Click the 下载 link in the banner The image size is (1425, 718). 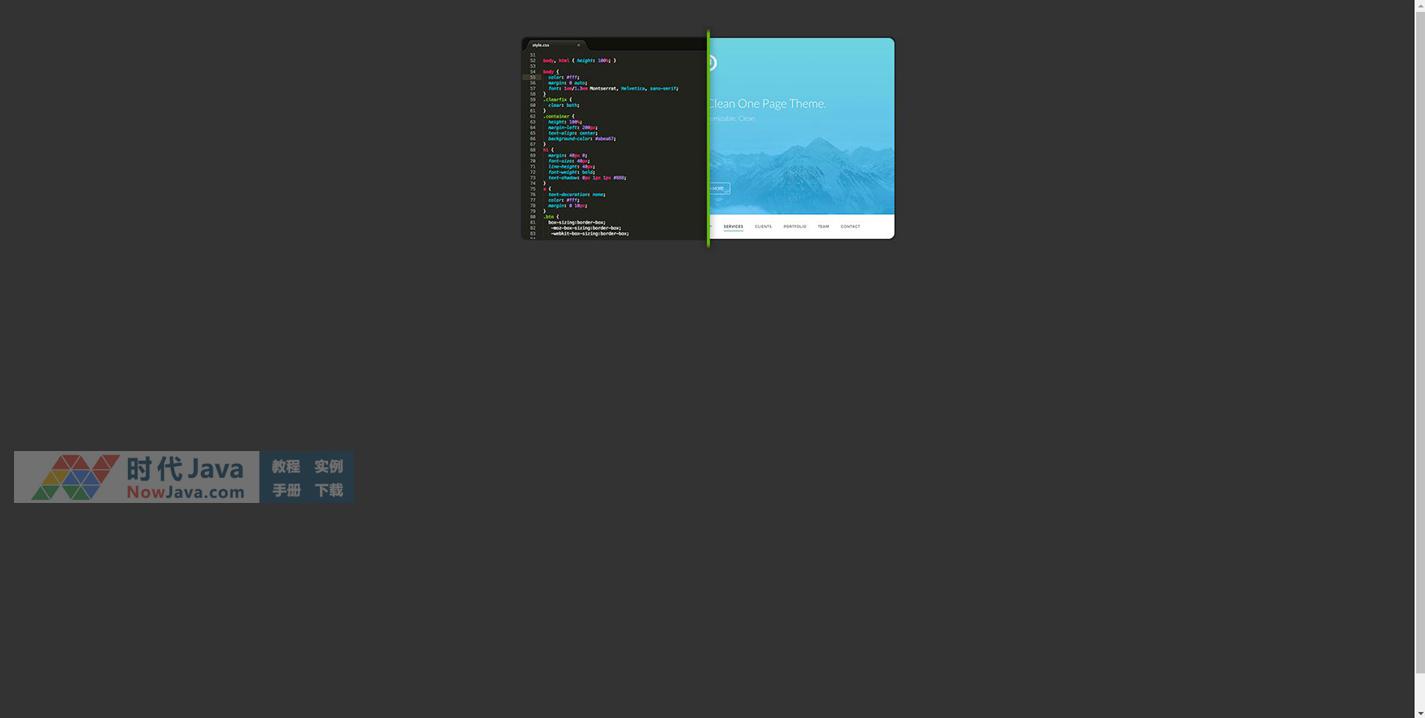pyautogui.click(x=329, y=490)
